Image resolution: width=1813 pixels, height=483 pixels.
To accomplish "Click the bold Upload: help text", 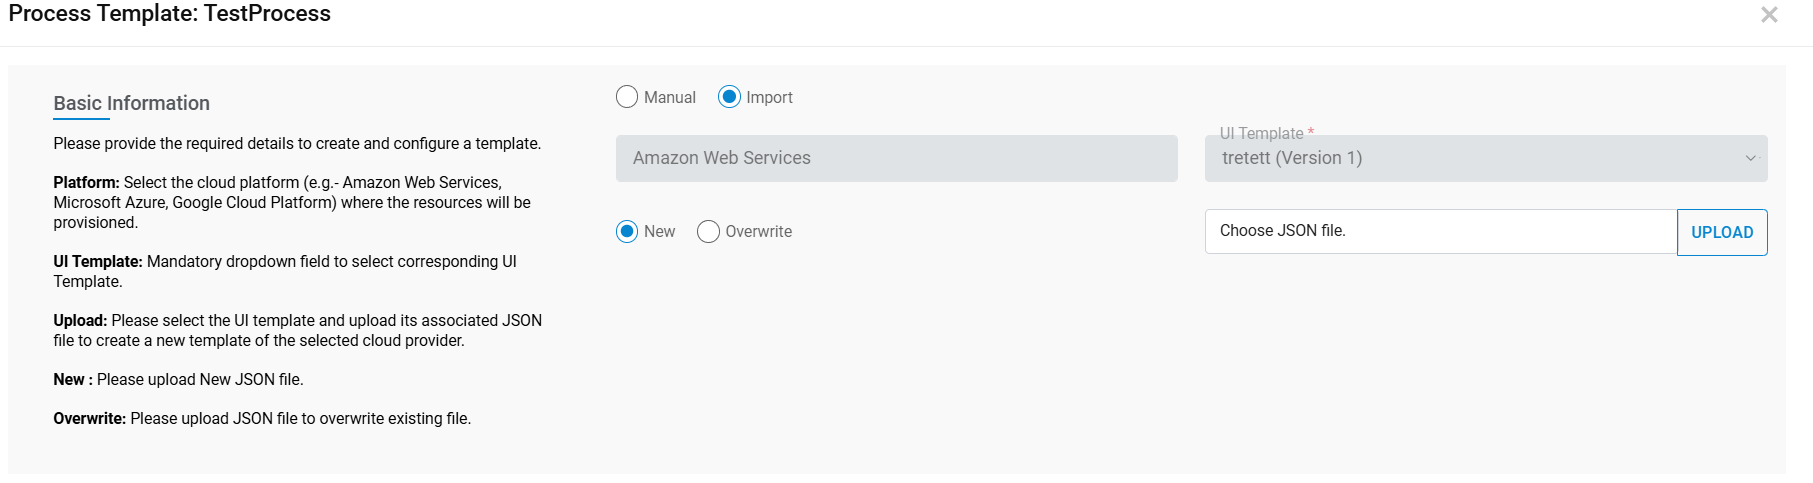I will (80, 321).
